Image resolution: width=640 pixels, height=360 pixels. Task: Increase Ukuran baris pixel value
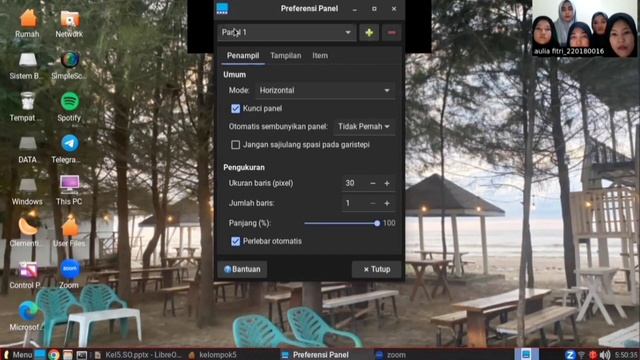click(387, 184)
